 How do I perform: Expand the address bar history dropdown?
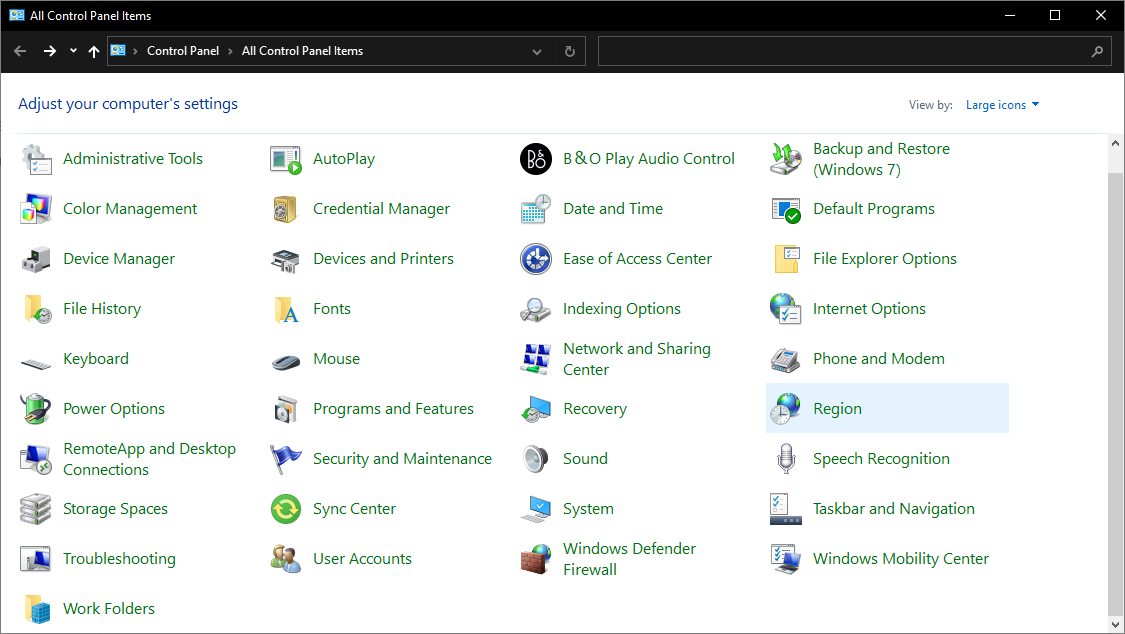[x=537, y=51]
